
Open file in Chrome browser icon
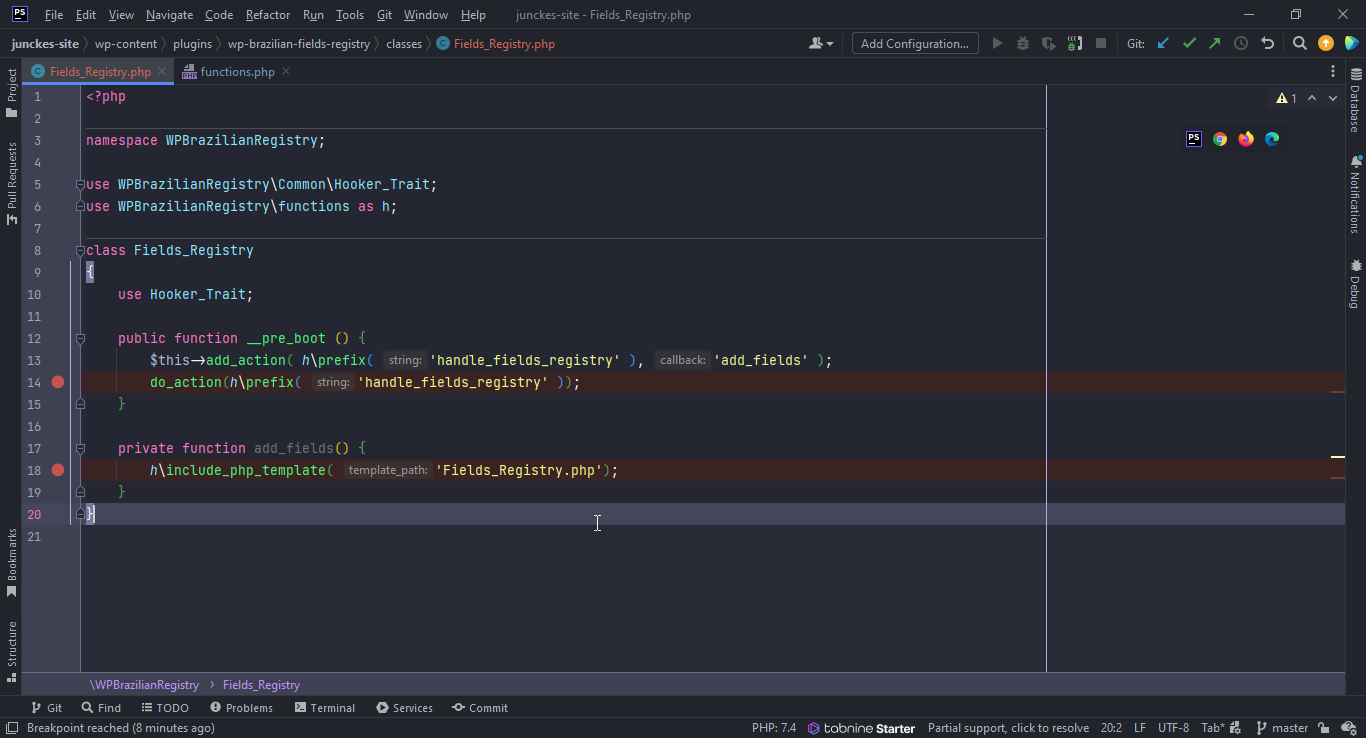1220,139
